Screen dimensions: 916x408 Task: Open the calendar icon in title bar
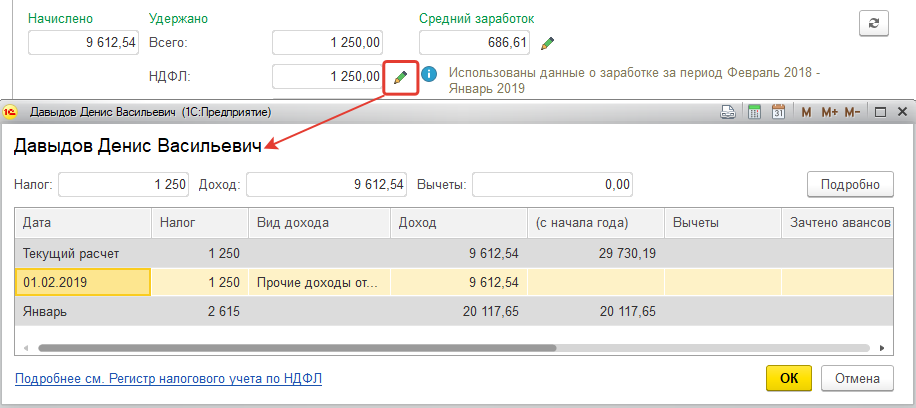[x=777, y=112]
